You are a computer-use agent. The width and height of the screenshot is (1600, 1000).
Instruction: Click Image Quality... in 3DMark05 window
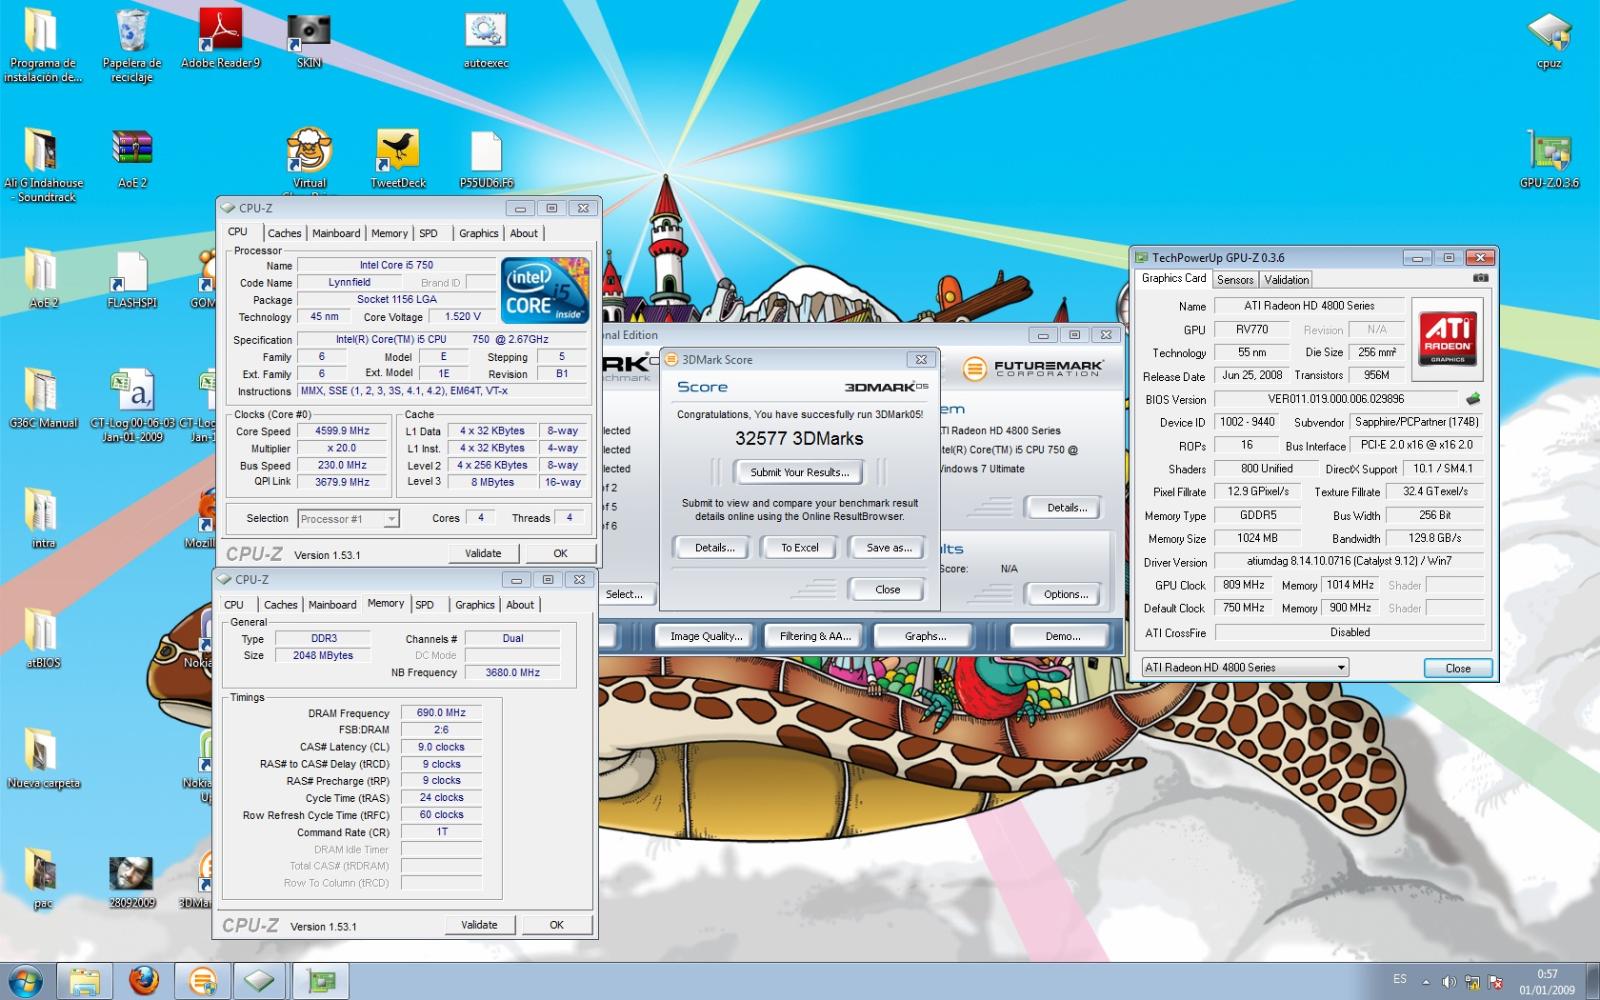click(706, 636)
